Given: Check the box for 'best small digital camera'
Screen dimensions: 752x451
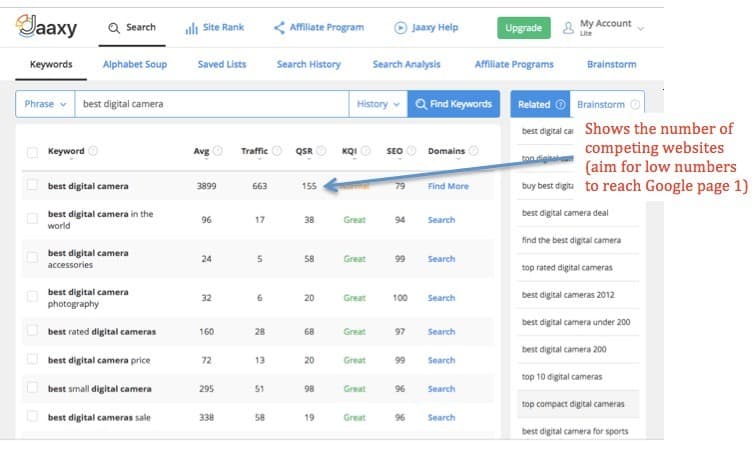Looking at the screenshot, I should coord(32,387).
